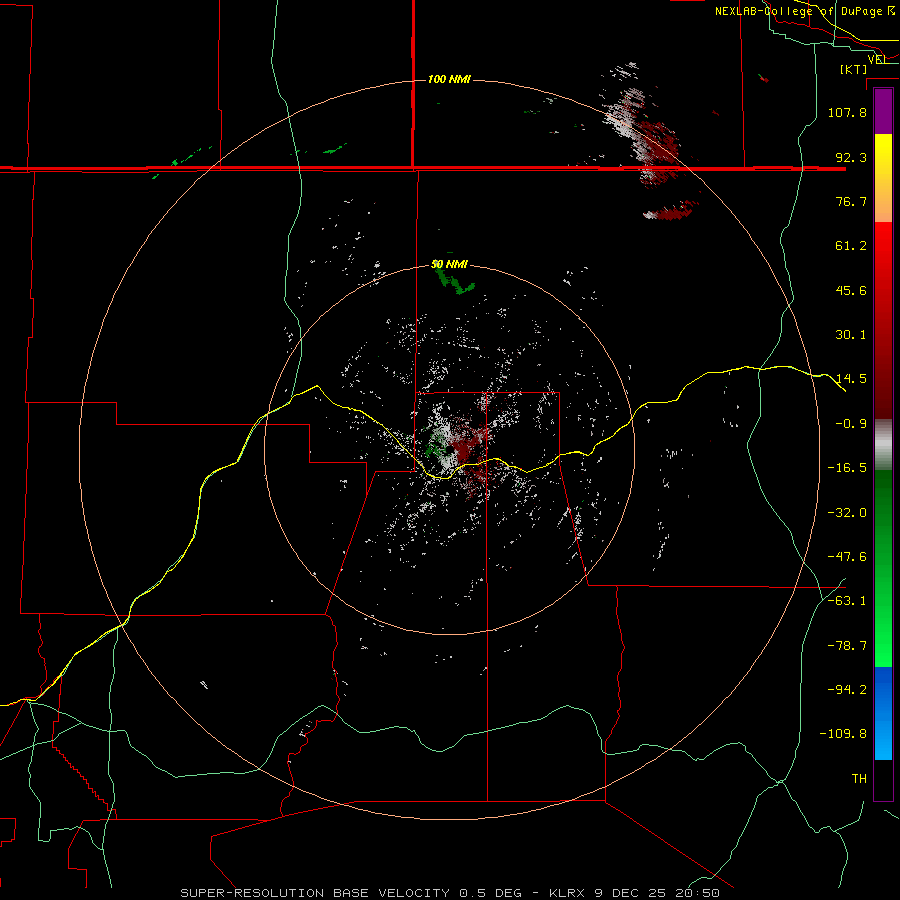Pick the gray near-zero segment of color bar
Viewport: 900px width, 900px height.
tap(883, 445)
